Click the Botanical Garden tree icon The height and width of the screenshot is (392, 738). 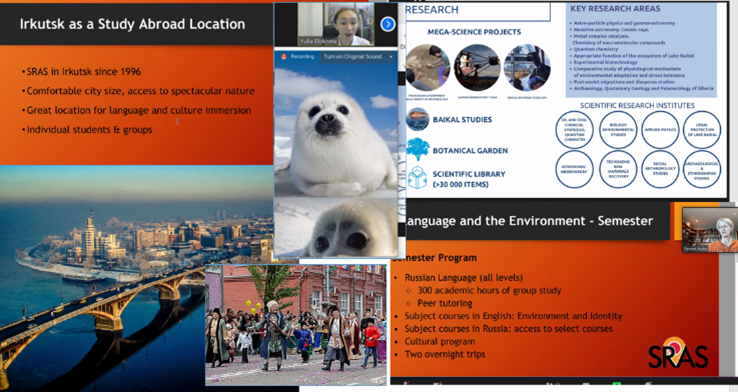click(x=417, y=150)
